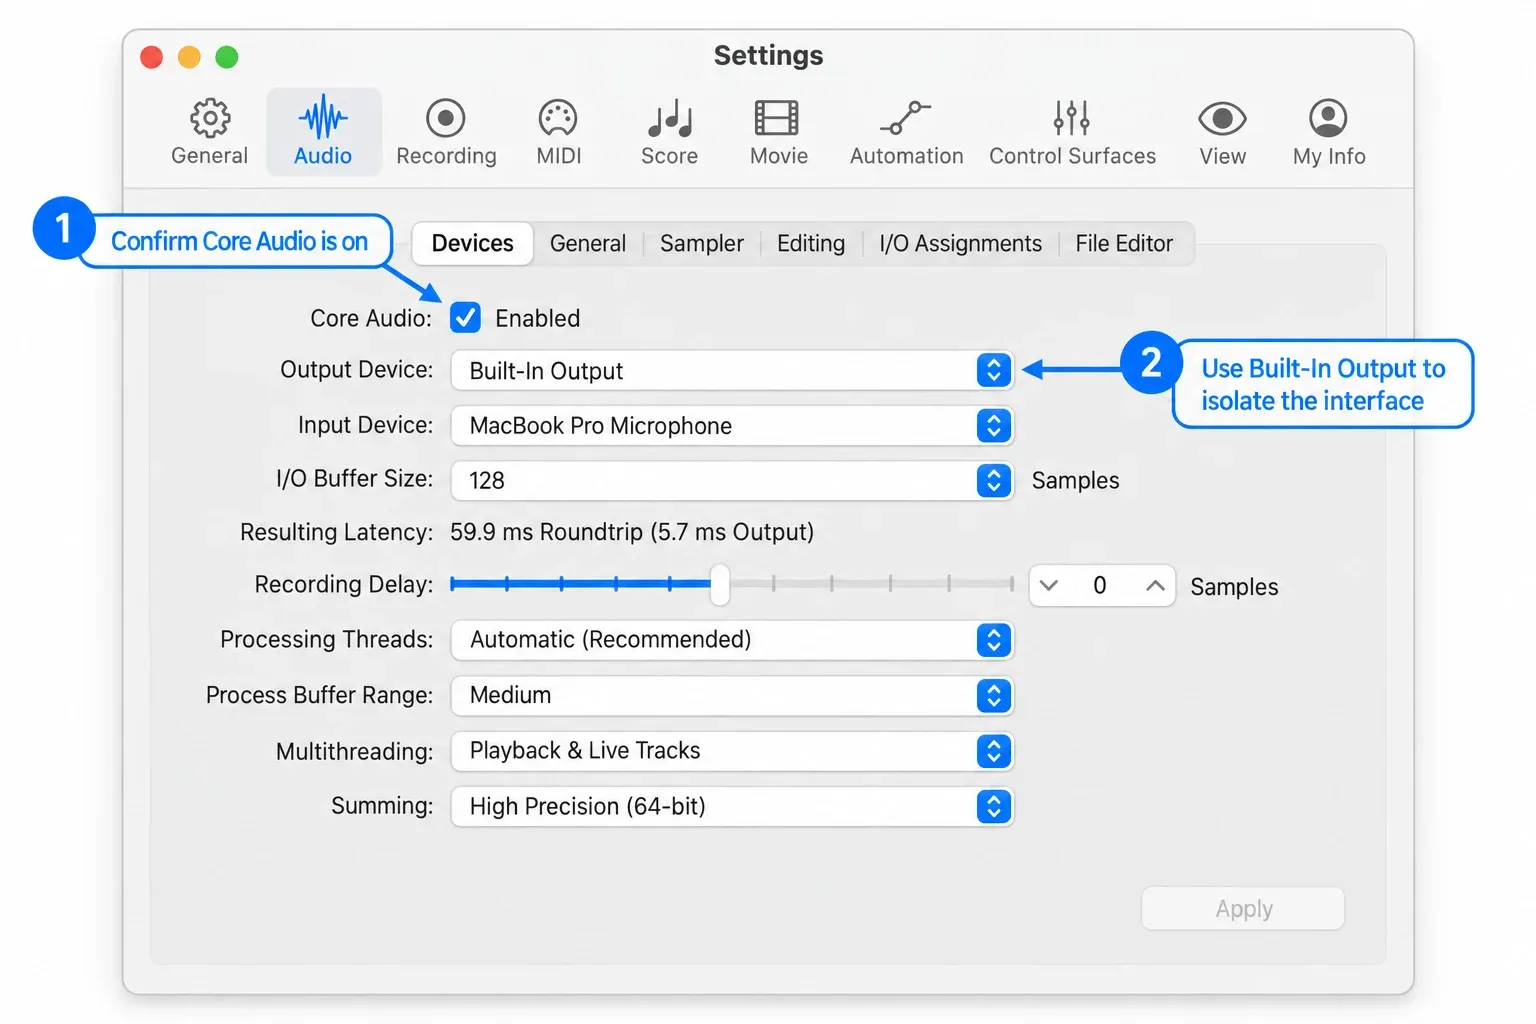Click the Recording Delay slider handle
The height and width of the screenshot is (1024, 1536).
(x=720, y=584)
